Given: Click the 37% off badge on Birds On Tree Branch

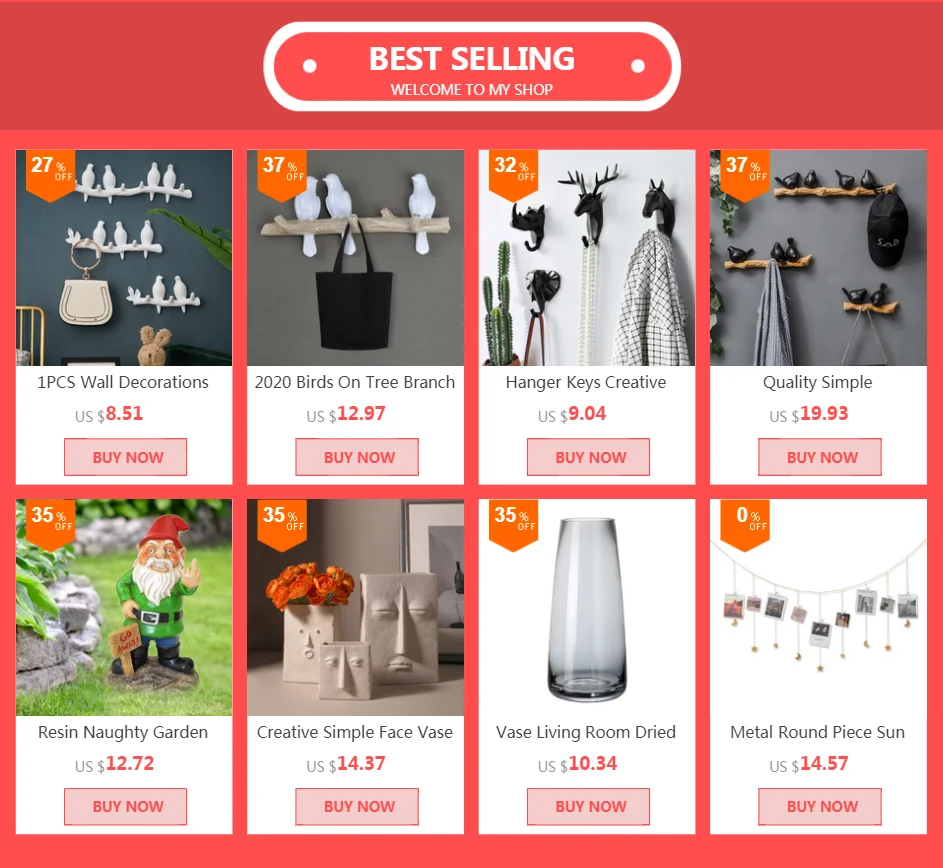Looking at the screenshot, I should (x=282, y=175).
